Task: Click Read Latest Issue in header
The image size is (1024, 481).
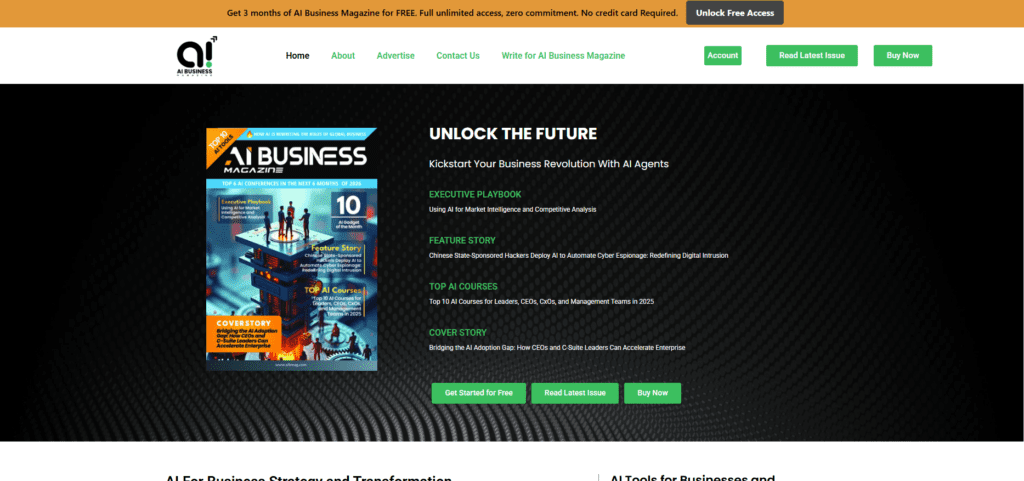Action: point(812,55)
